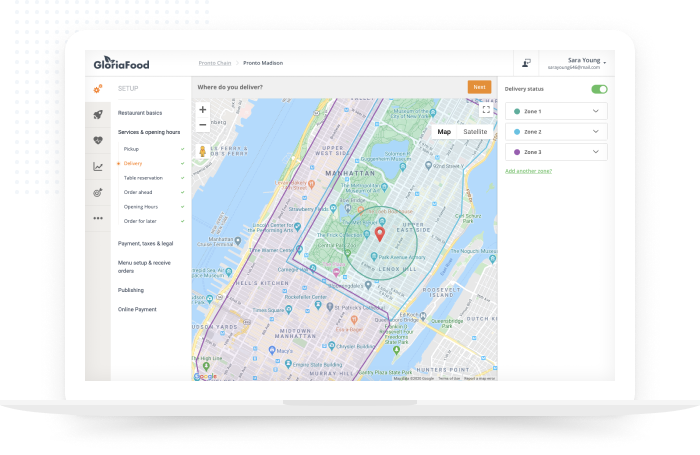Click the support agent icon in header
This screenshot has height=455, width=700.
(526, 63)
